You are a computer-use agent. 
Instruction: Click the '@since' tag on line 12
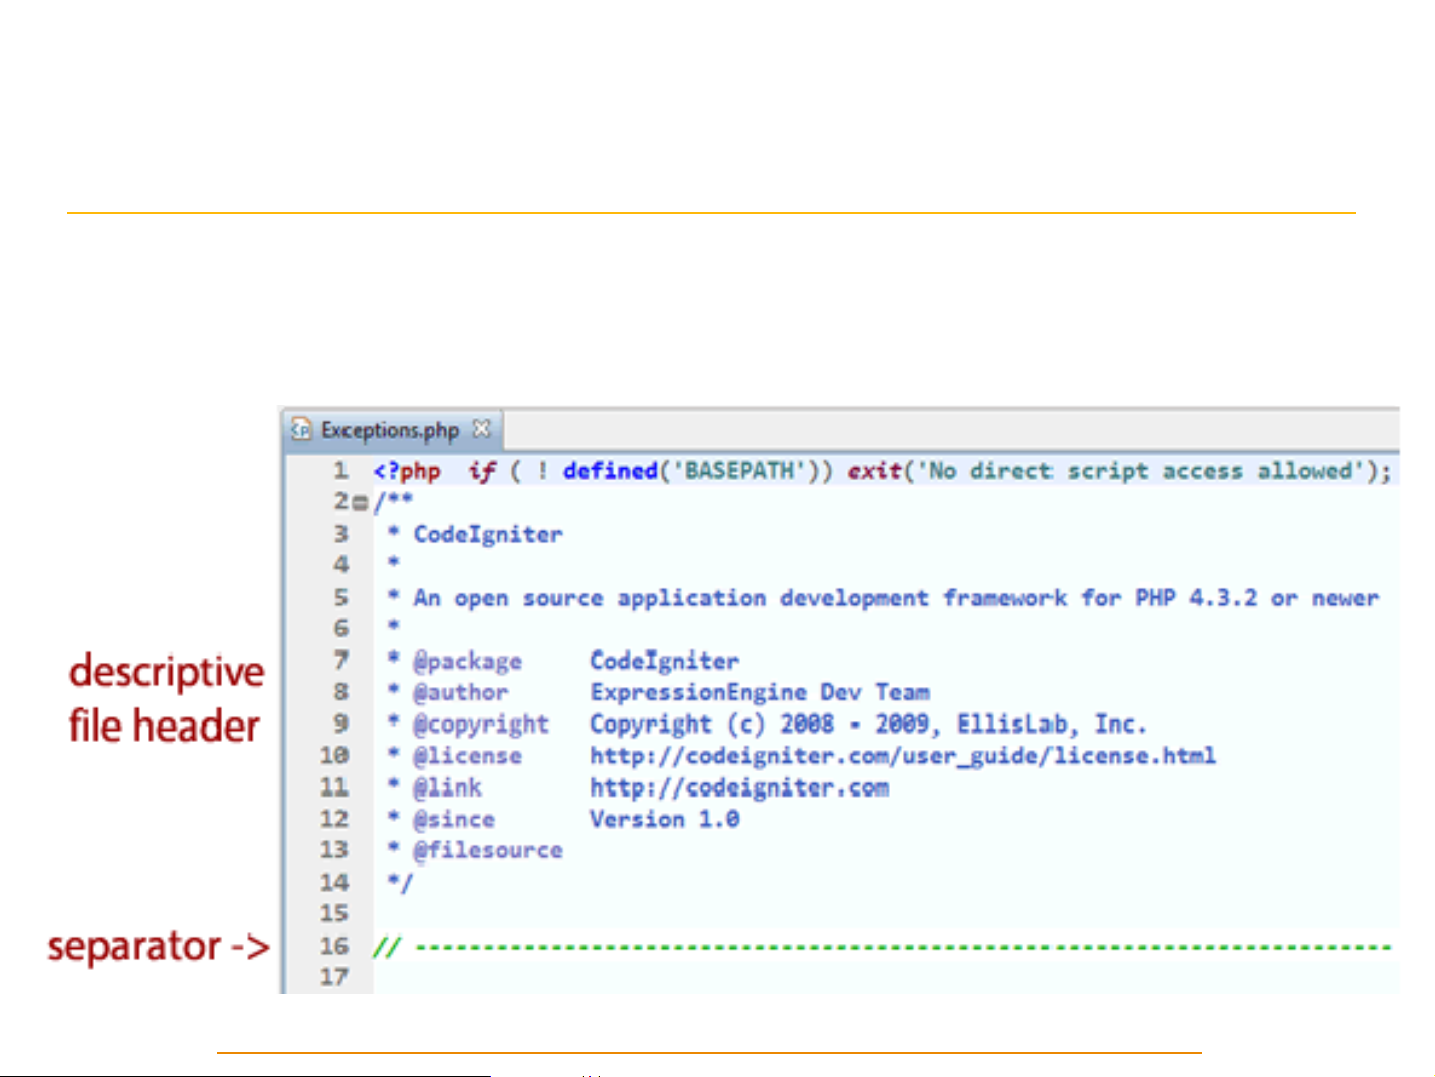454,820
